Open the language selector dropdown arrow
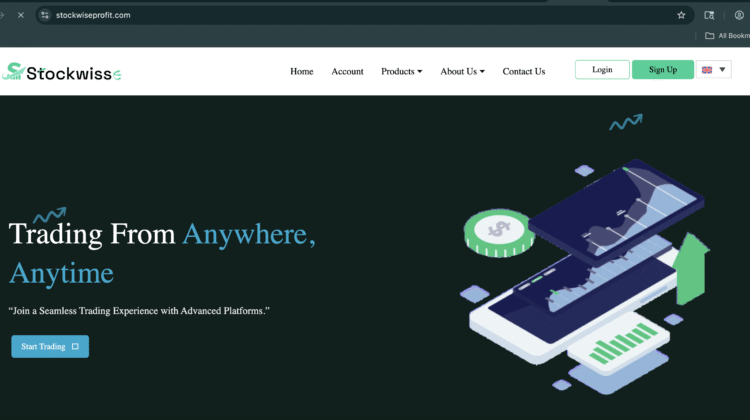The width and height of the screenshot is (750, 420). pyautogui.click(x=722, y=70)
